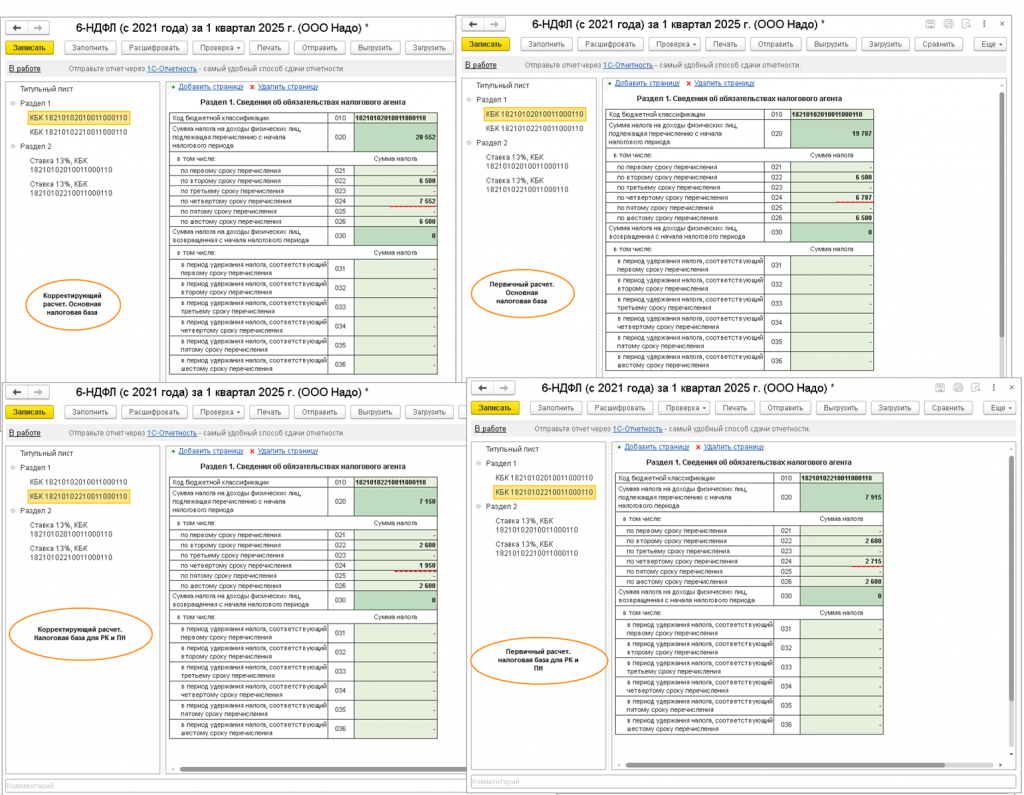Screen dimensions: 1024x795
Task: Select Титульный лист in top-left window tree
Action: point(46,89)
